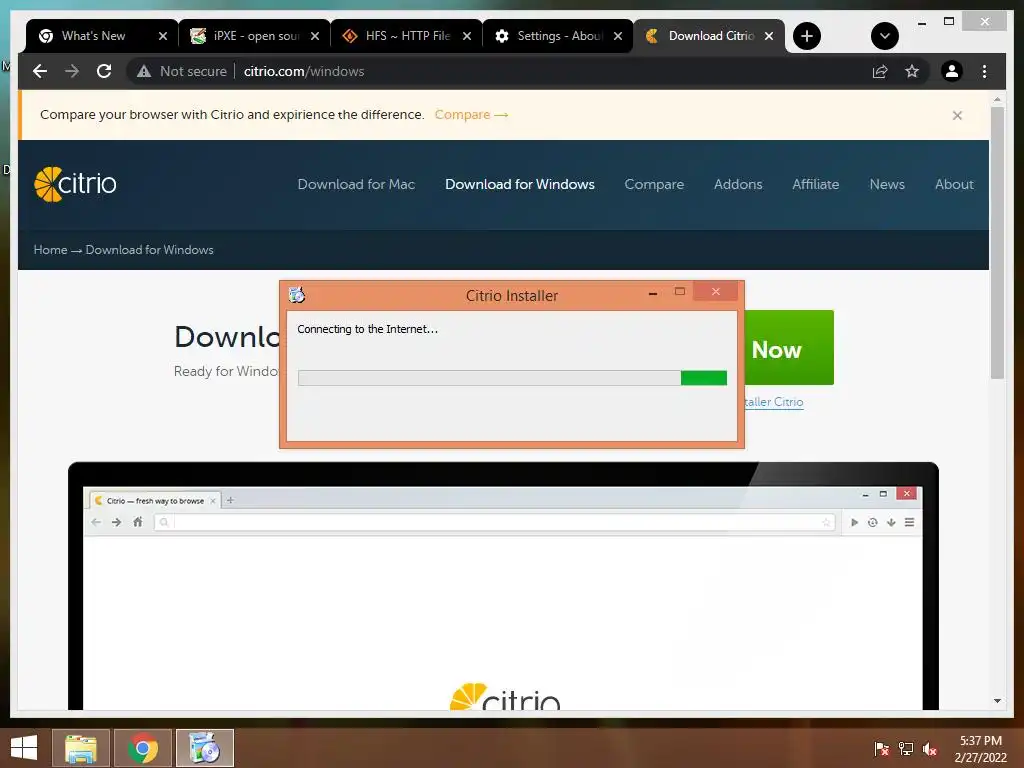The height and width of the screenshot is (768, 1024).
Task: Maximize the Chrome browser window
Action: coord(949,22)
